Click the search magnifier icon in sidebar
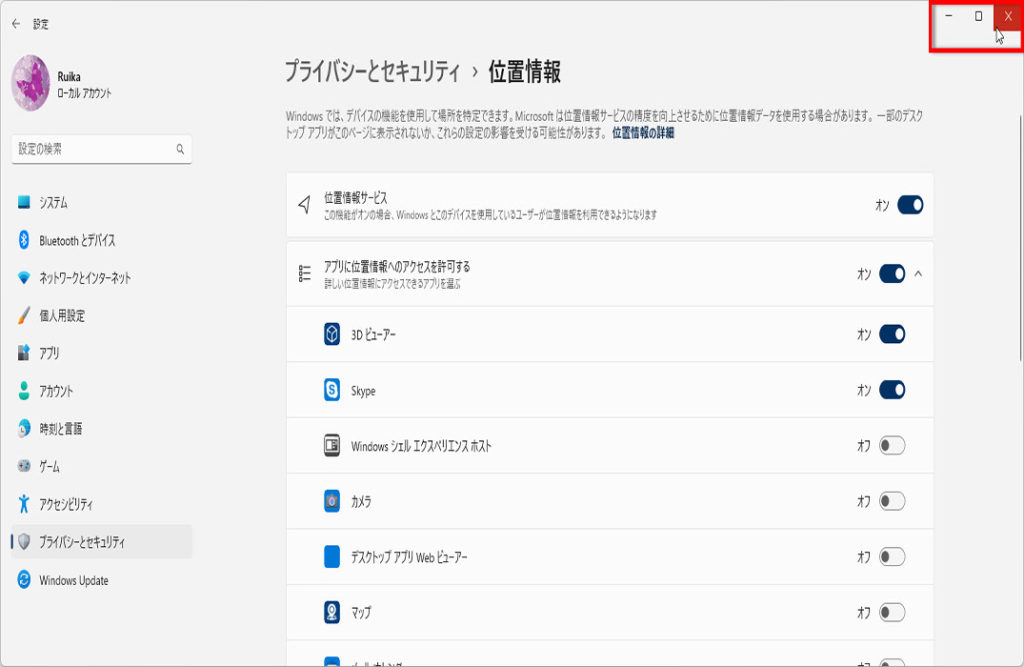Viewport: 1024px width, 667px height. point(180,149)
